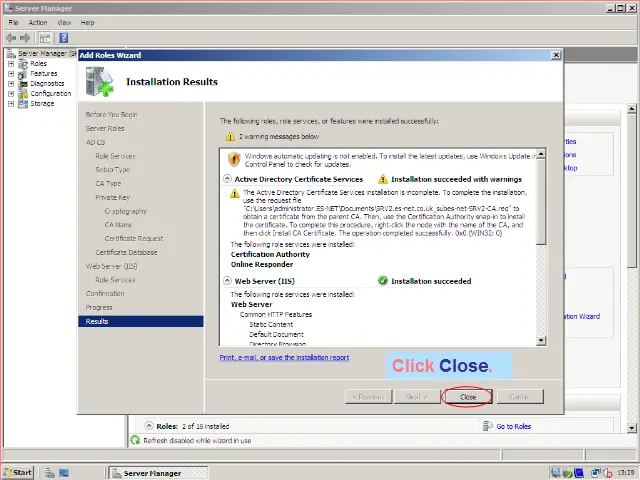Click the Progress wizard step
The image size is (640, 480).
click(99, 308)
